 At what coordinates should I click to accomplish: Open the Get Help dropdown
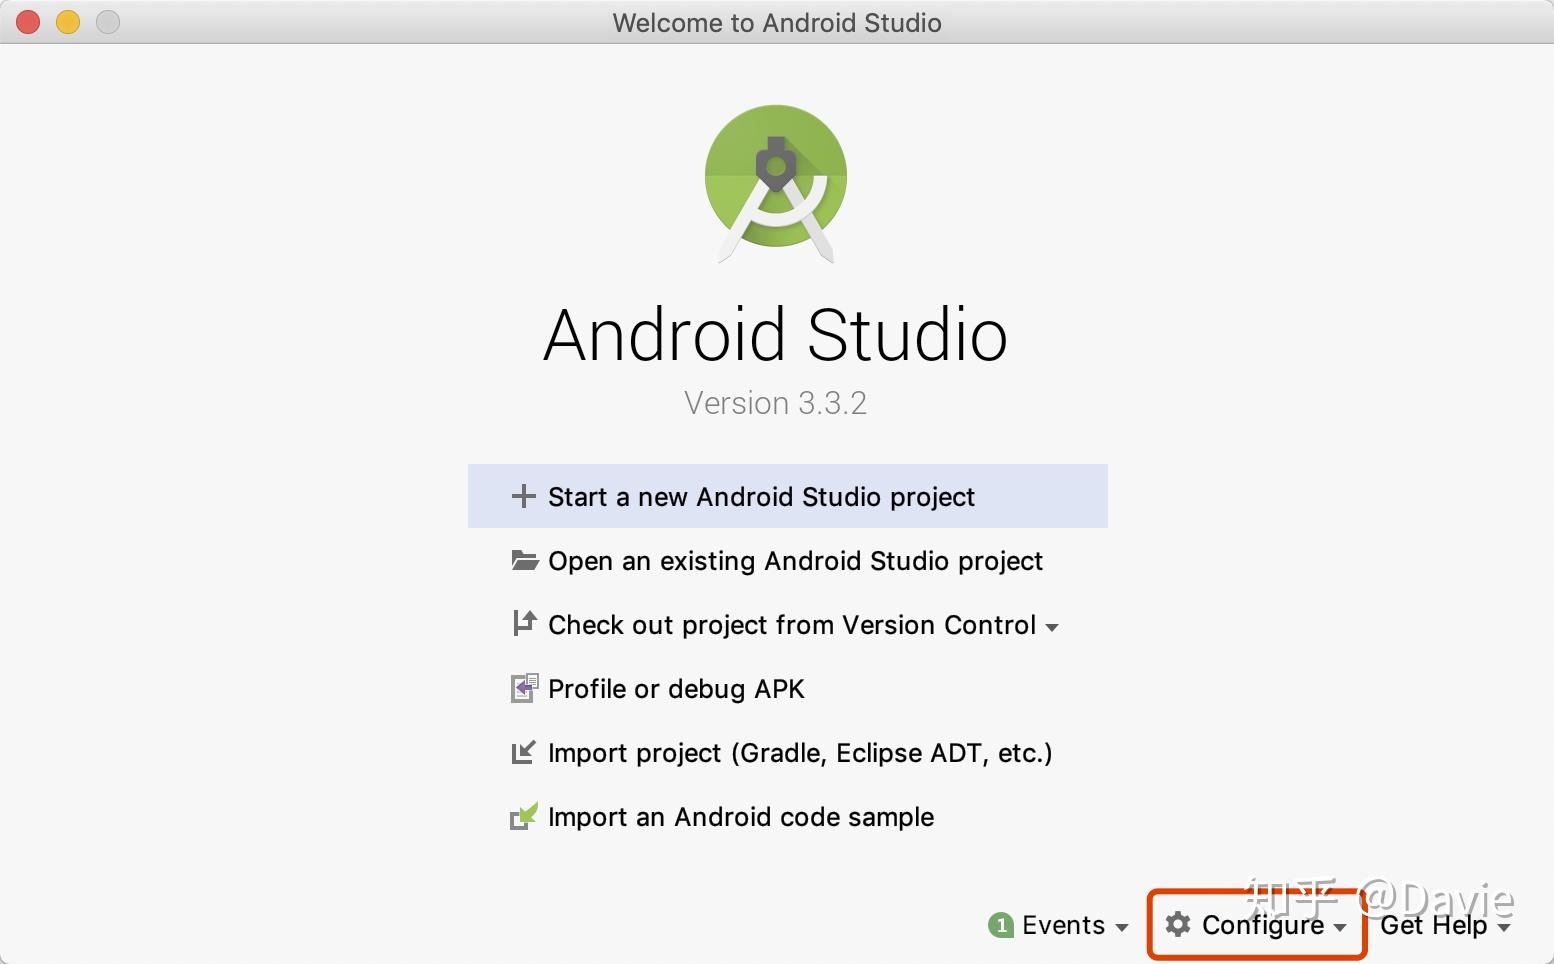(1443, 925)
